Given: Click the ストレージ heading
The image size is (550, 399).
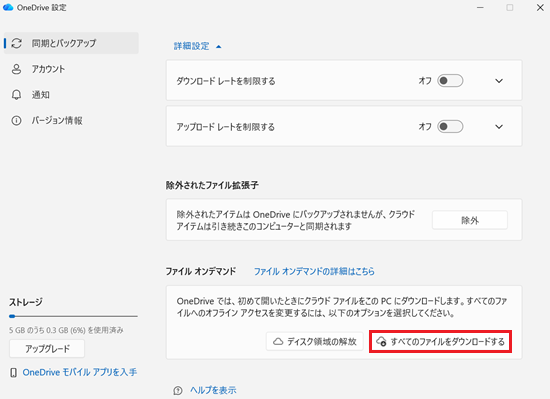Looking at the screenshot, I should [x=26, y=302].
